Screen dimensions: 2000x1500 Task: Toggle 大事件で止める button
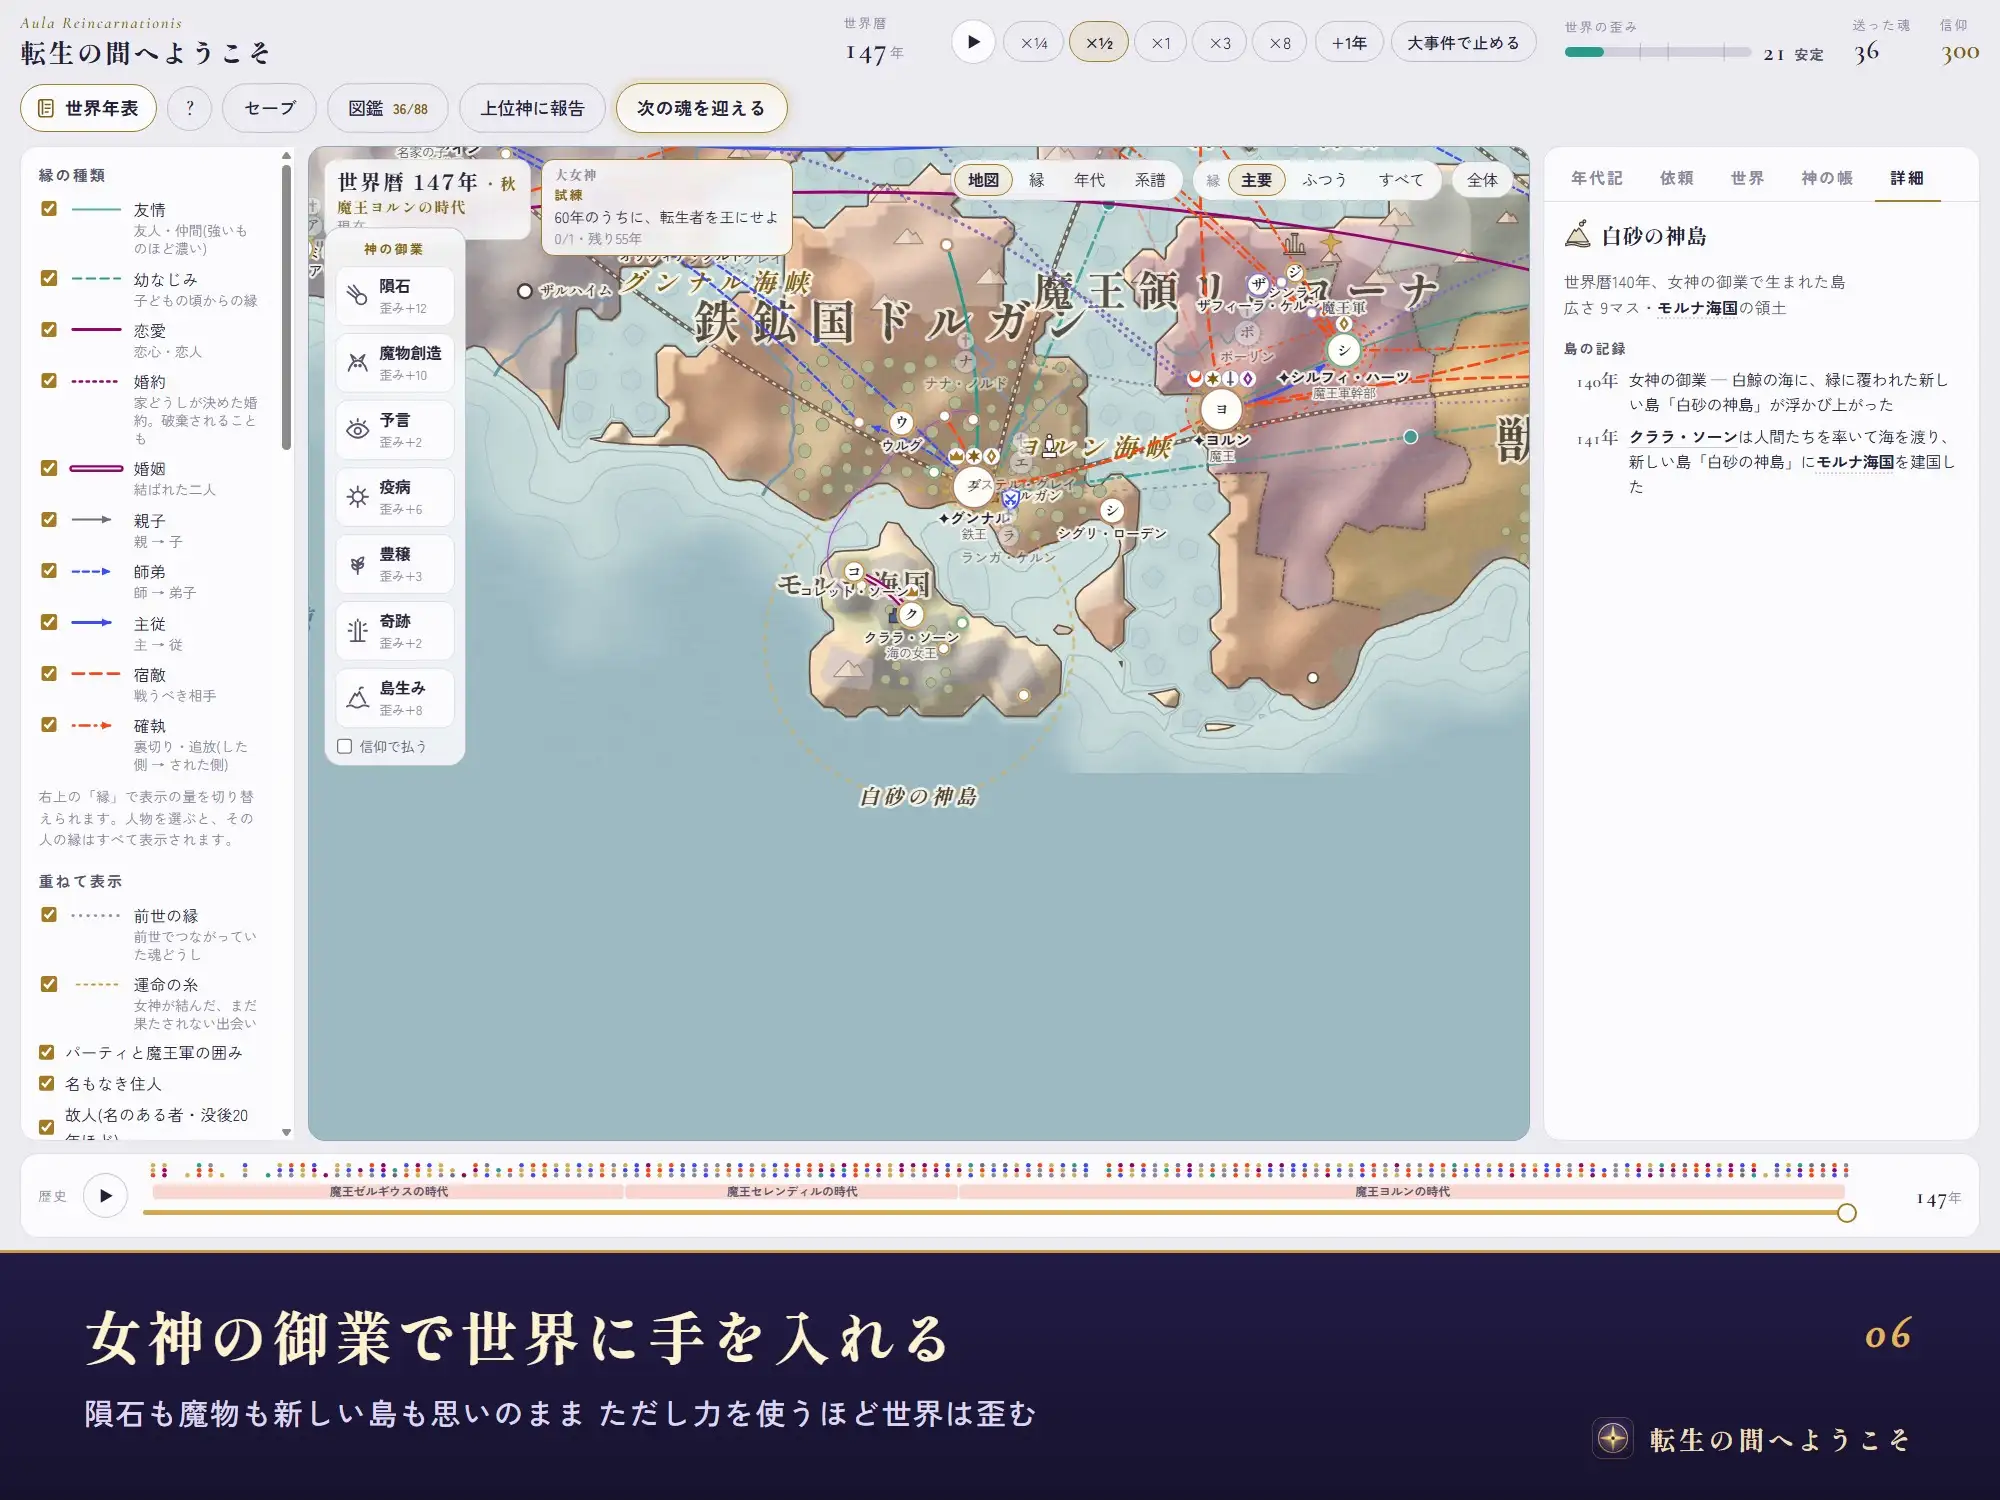[x=1463, y=43]
